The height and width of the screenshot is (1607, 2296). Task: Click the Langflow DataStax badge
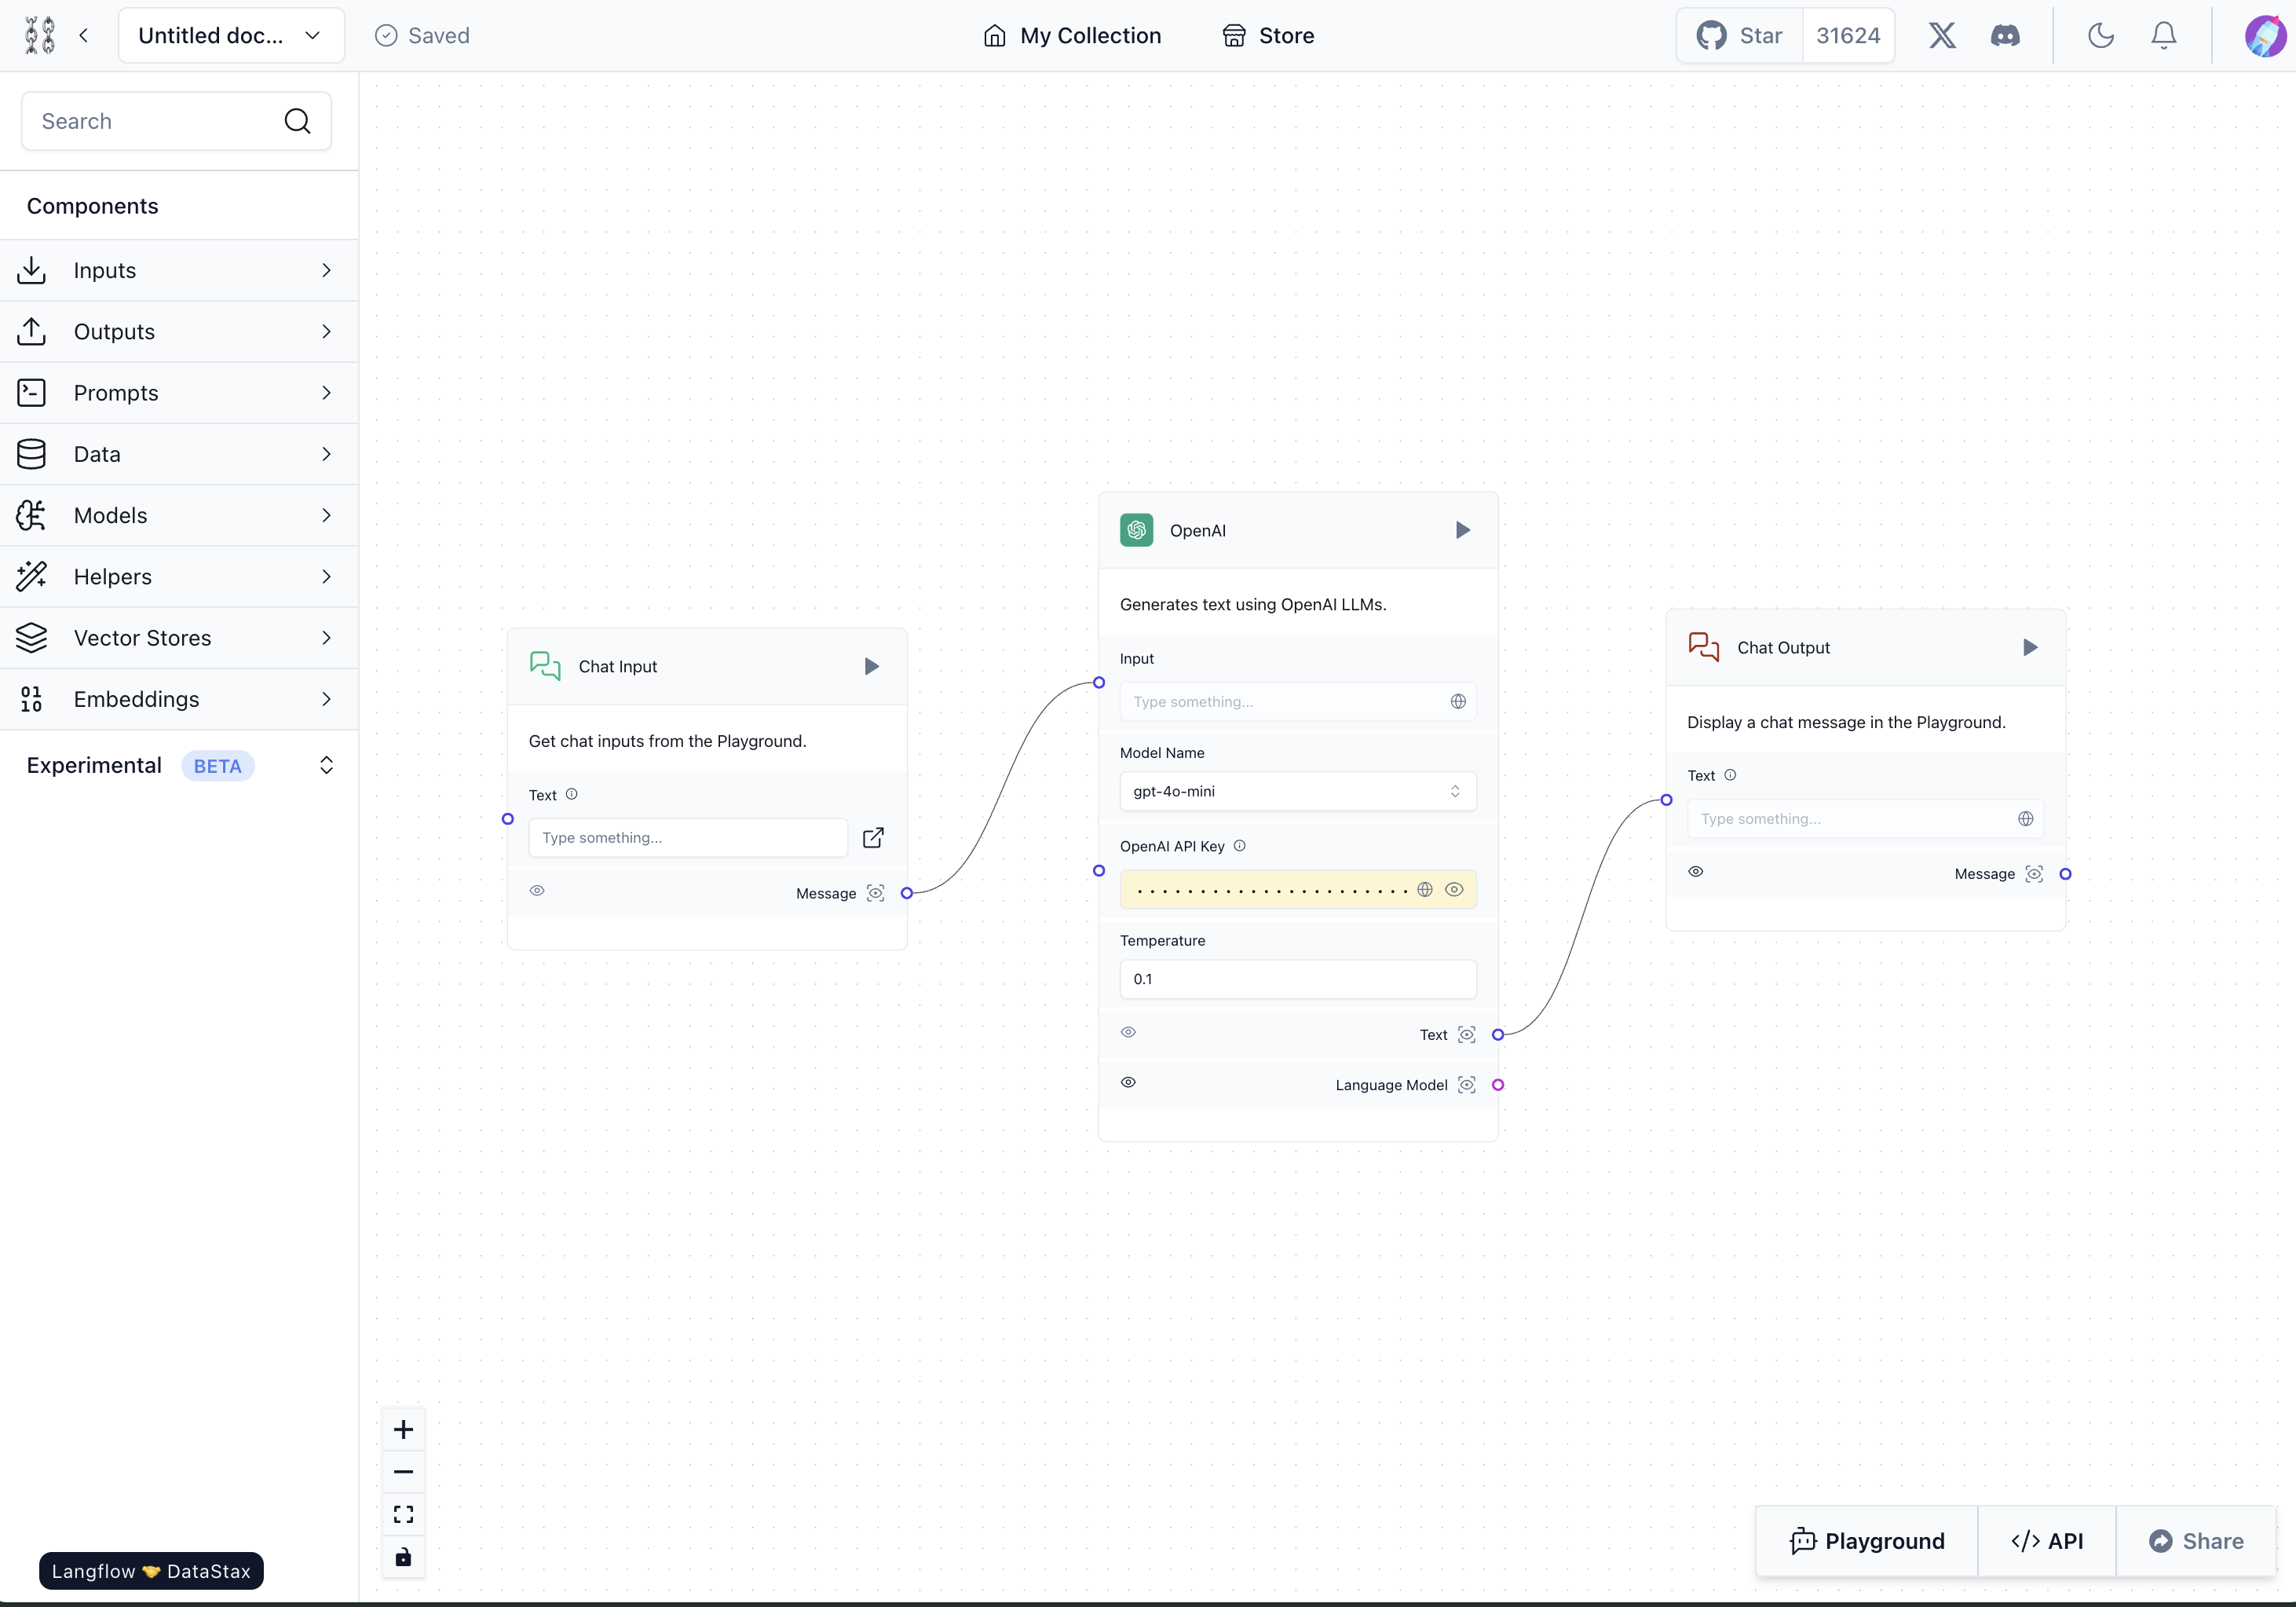151,1570
